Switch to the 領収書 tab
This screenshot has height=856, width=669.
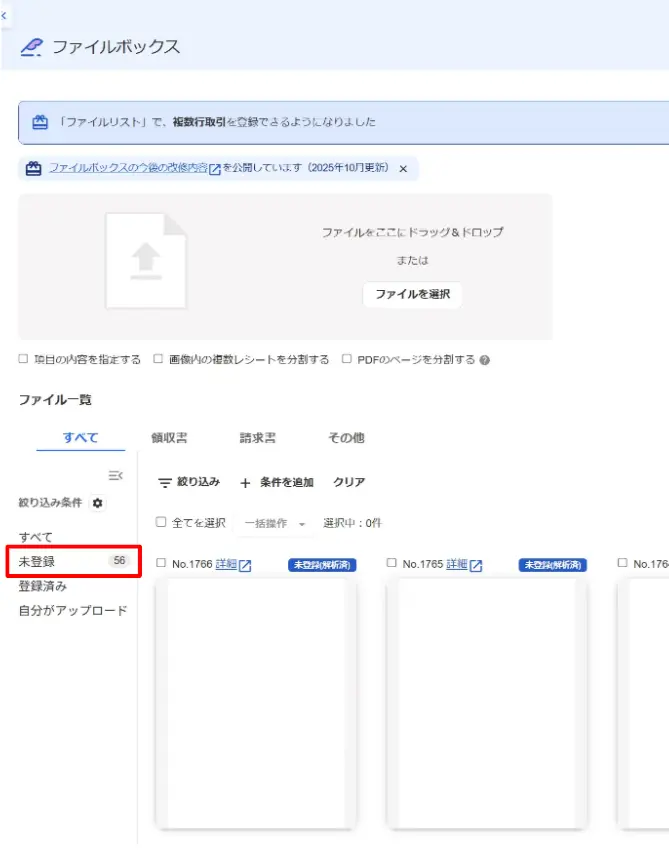(x=169, y=438)
